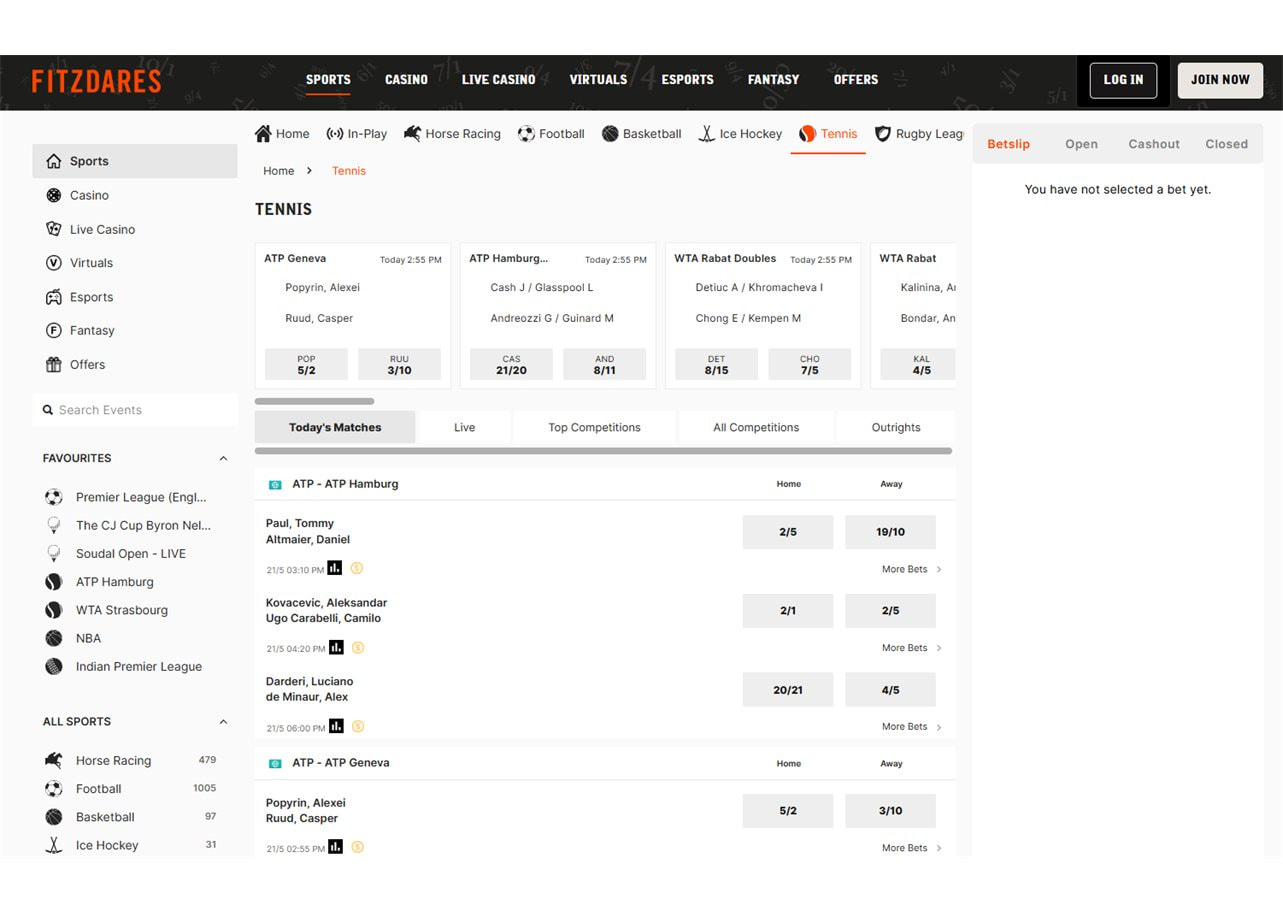Open Virtuals in left sidebar
The image size is (1283, 913).
[135, 263]
